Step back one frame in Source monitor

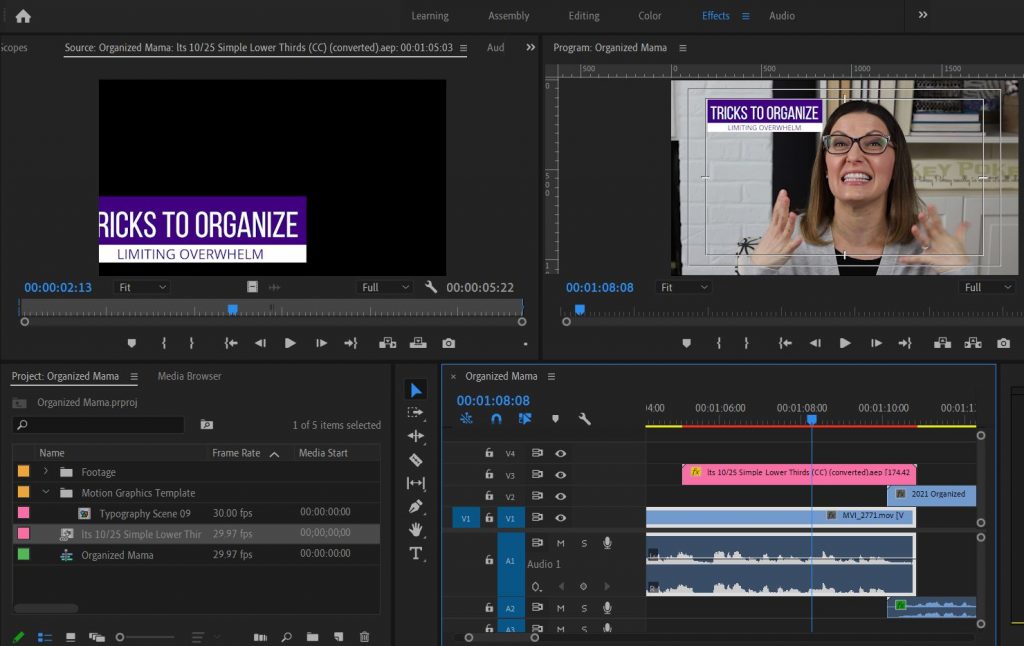pyautogui.click(x=260, y=343)
